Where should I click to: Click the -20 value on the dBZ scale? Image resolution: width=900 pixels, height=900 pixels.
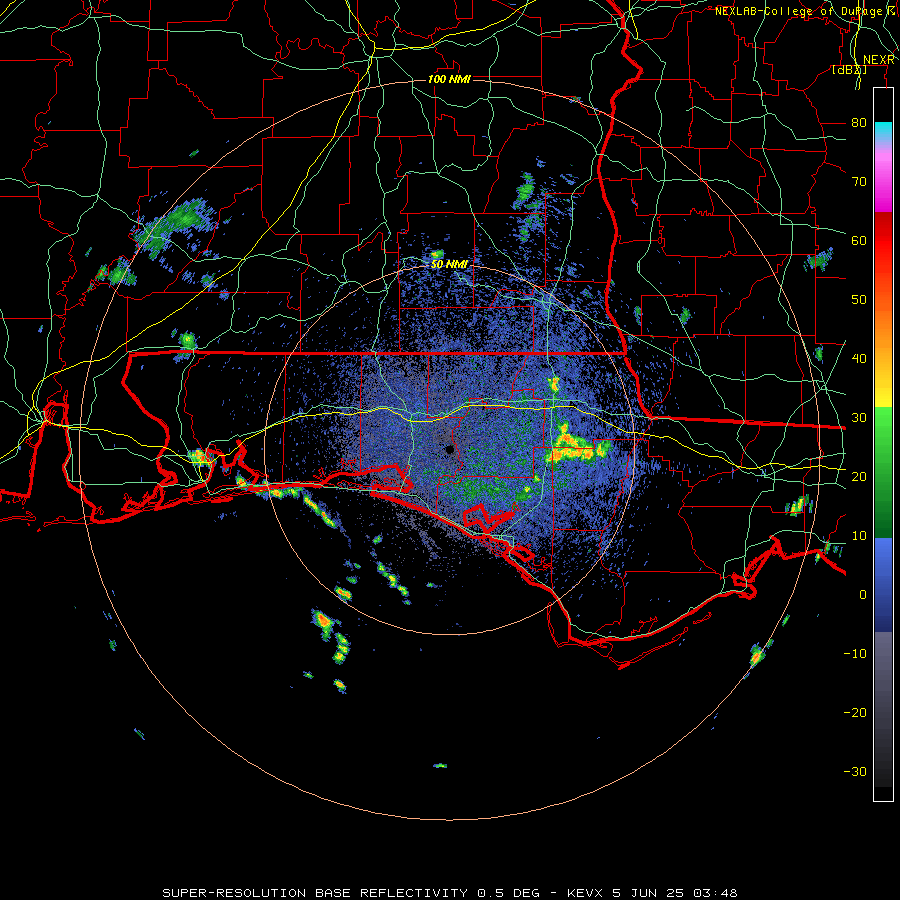[x=855, y=712]
